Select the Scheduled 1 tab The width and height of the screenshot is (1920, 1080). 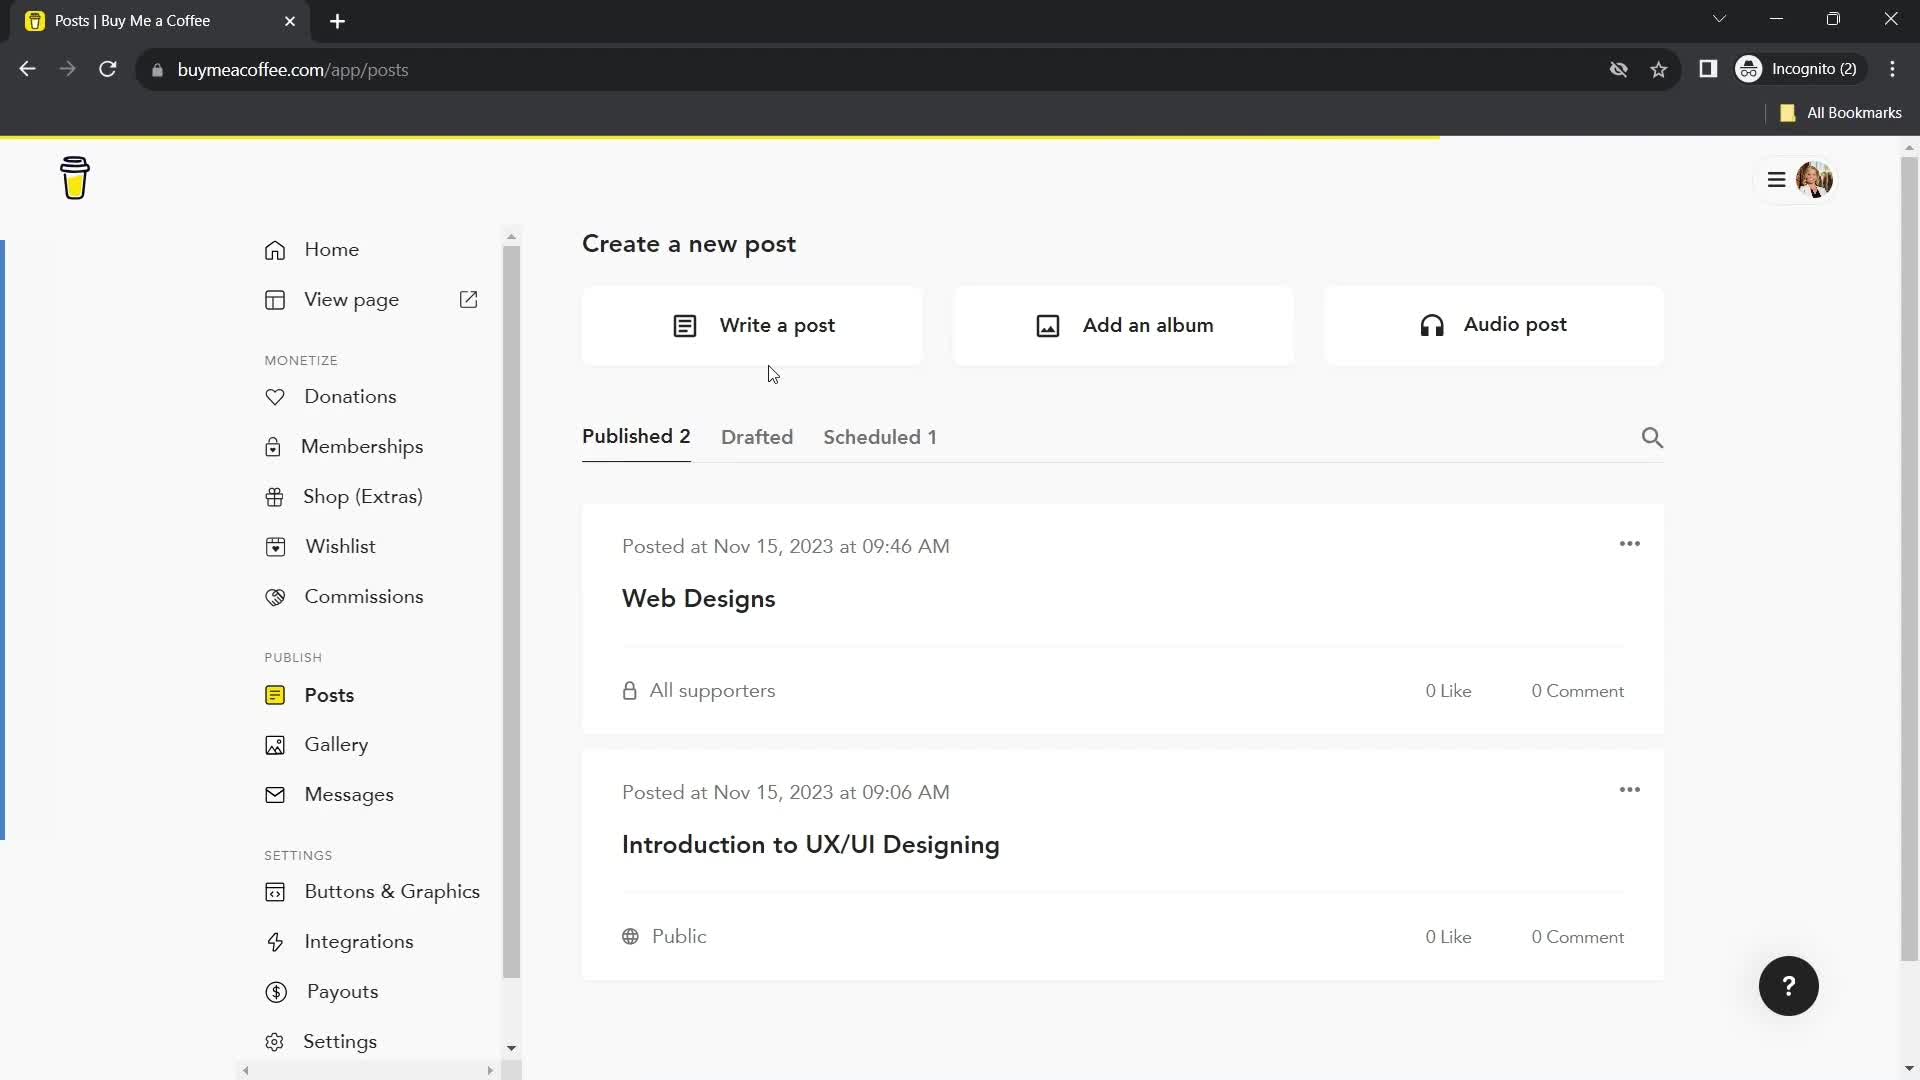(x=880, y=436)
